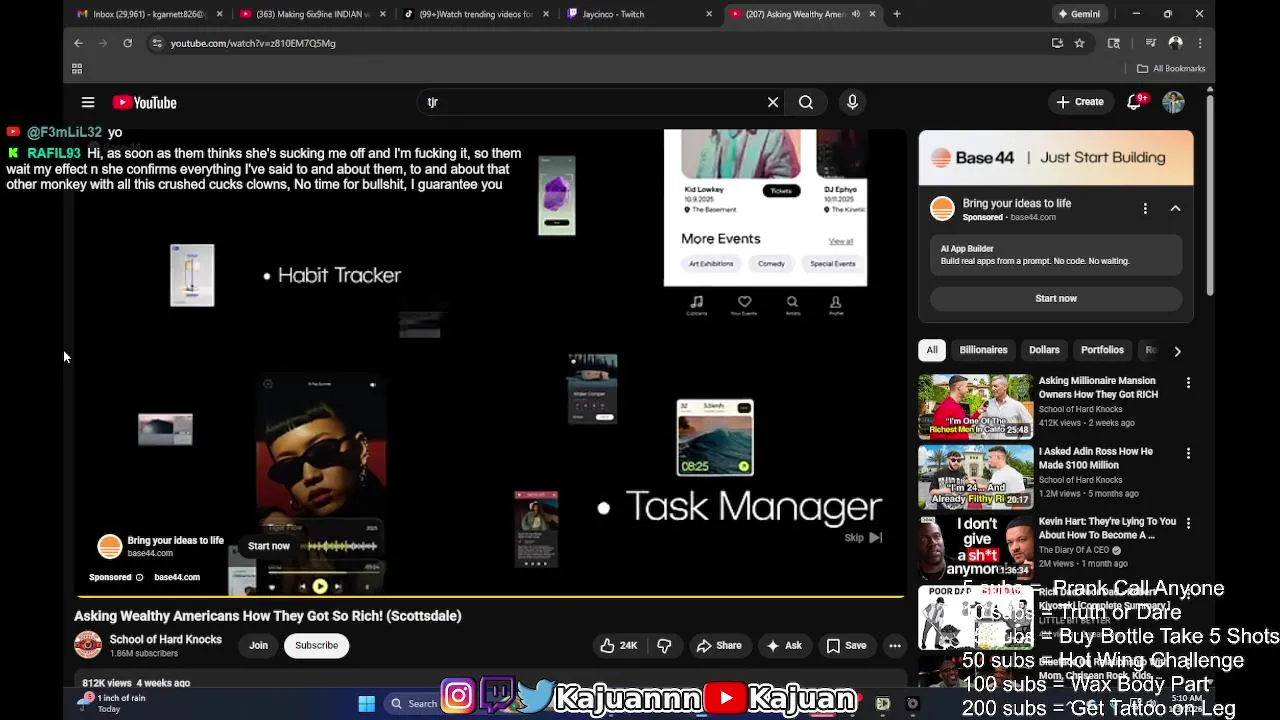Click the search magnifier button
Image resolution: width=1280 pixels, height=720 pixels.
[x=806, y=102]
